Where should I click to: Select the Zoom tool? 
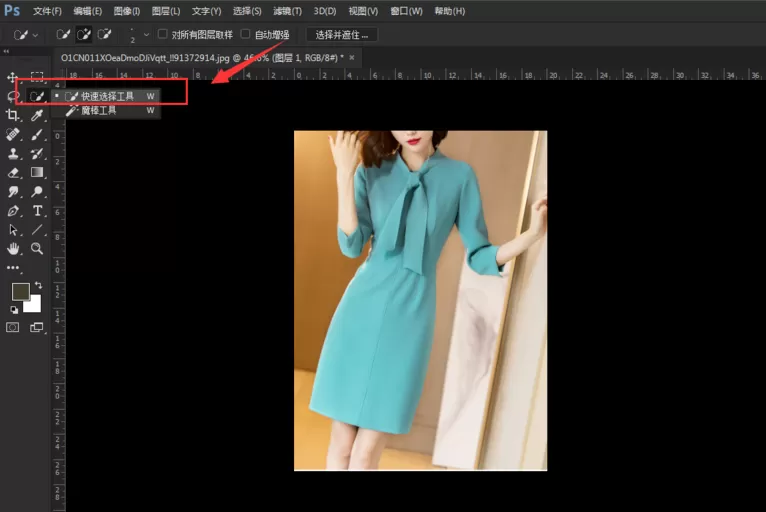(37, 249)
